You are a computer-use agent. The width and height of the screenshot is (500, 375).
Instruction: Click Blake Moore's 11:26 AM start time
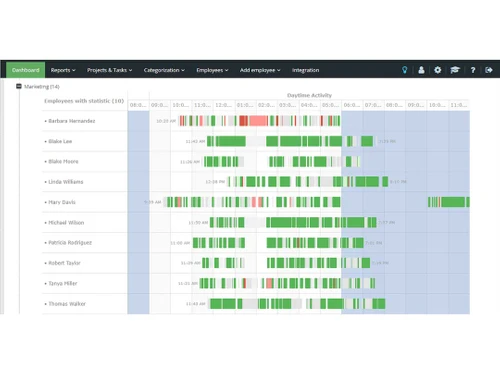point(190,162)
